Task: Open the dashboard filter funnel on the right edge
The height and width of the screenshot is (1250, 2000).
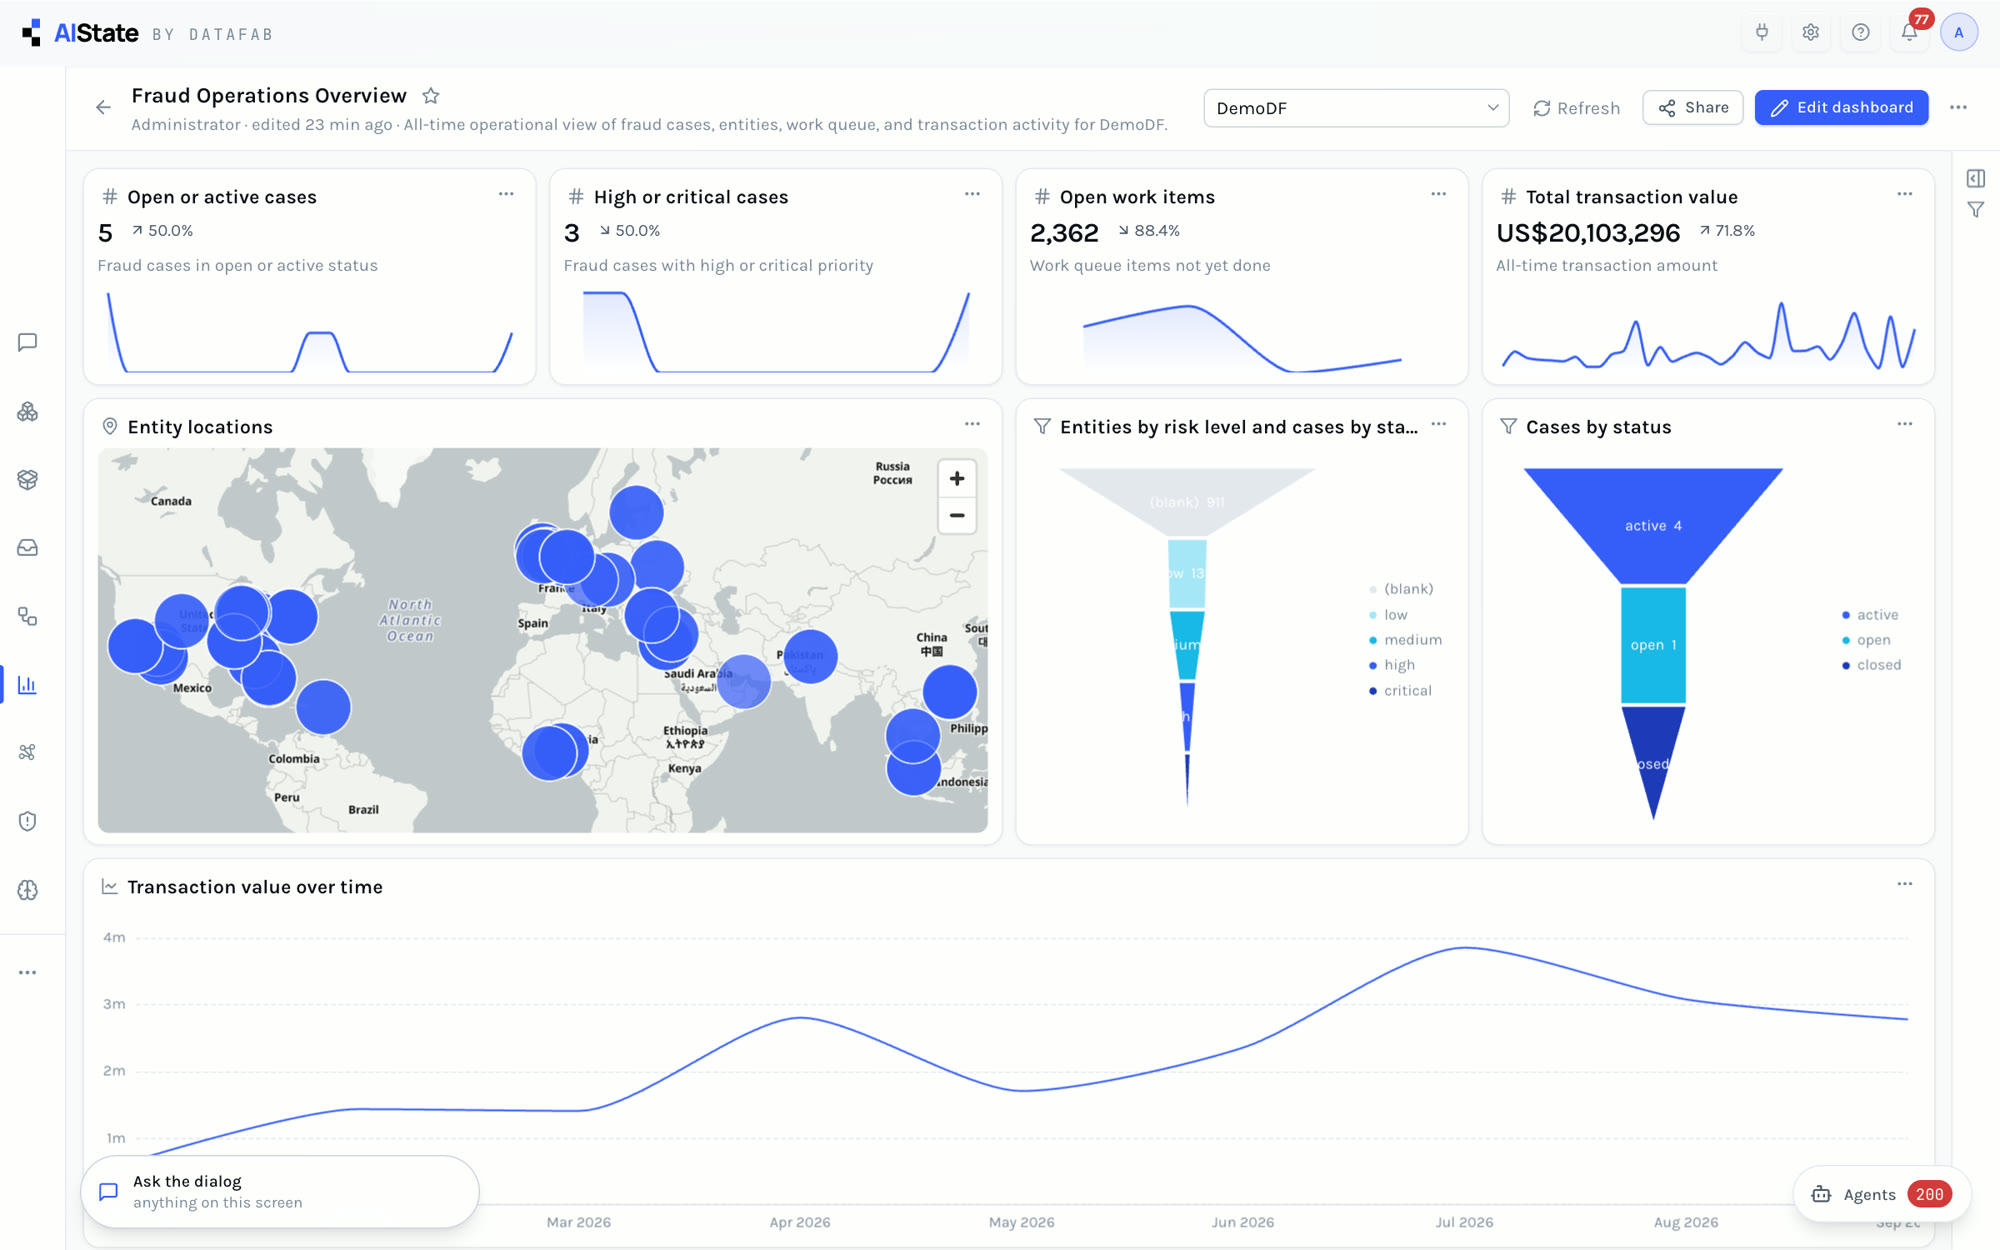Action: point(1976,210)
